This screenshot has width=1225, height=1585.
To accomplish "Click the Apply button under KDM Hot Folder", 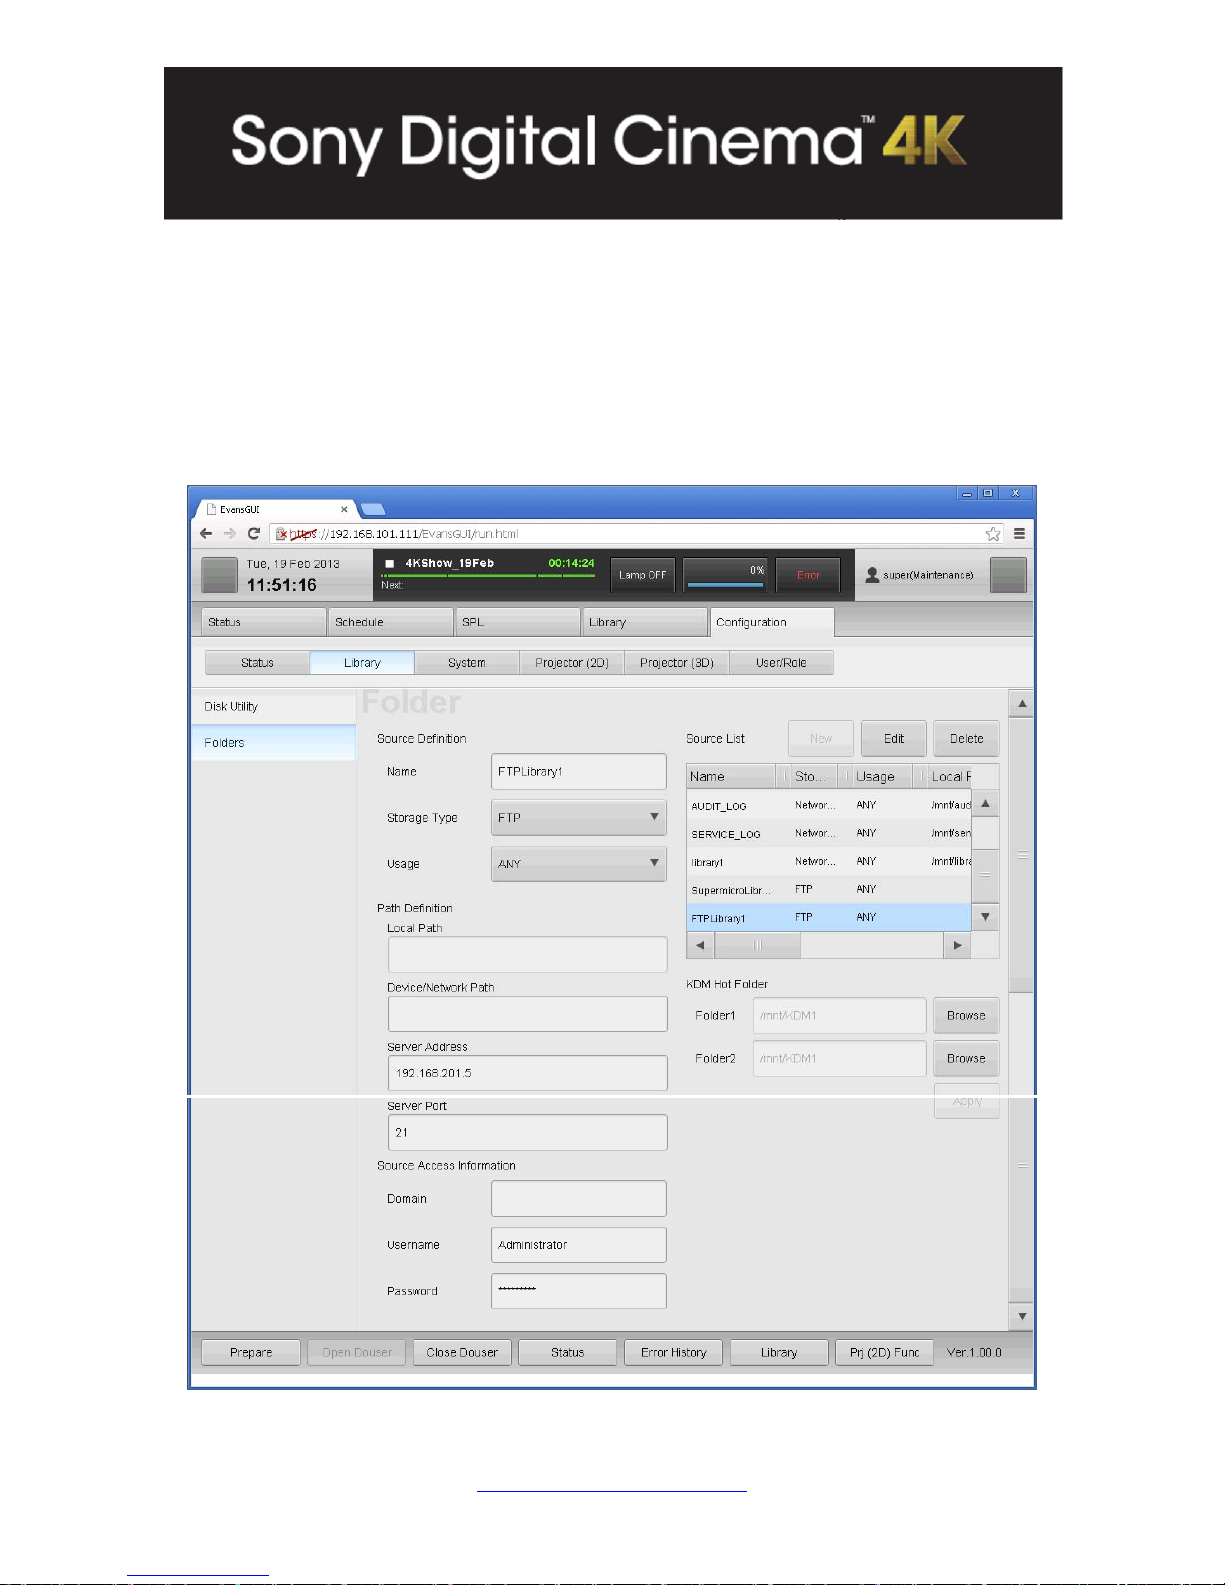I will click(x=967, y=1101).
